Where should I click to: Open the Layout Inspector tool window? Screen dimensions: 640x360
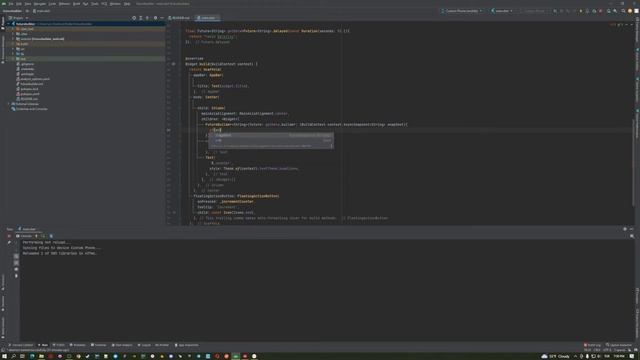pyautogui.click(x=619, y=345)
